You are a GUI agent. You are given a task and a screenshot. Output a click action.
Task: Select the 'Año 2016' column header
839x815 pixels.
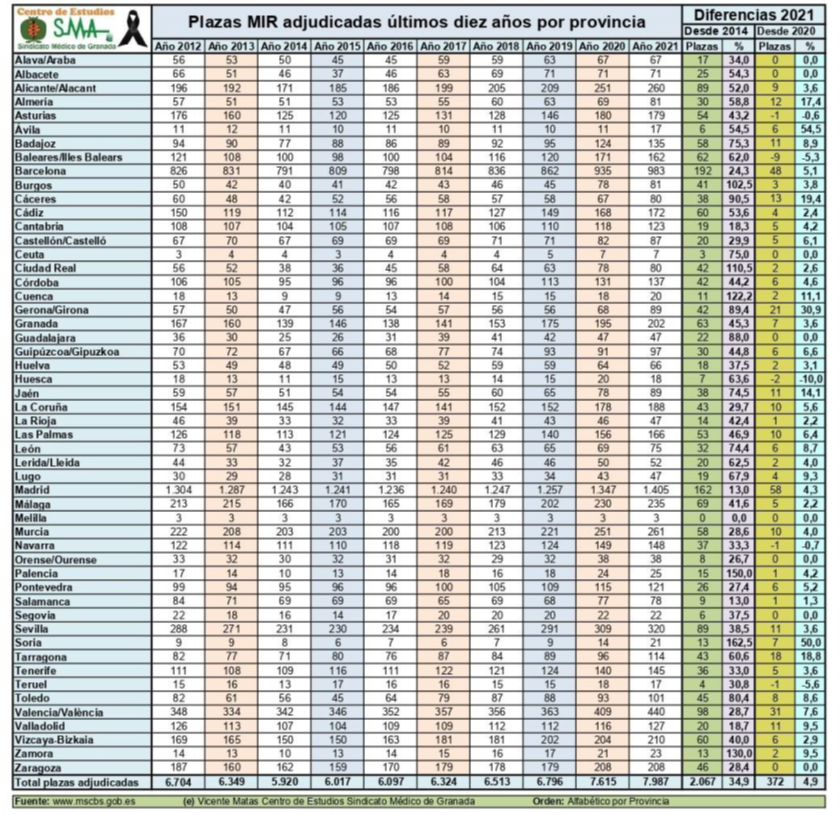point(390,47)
